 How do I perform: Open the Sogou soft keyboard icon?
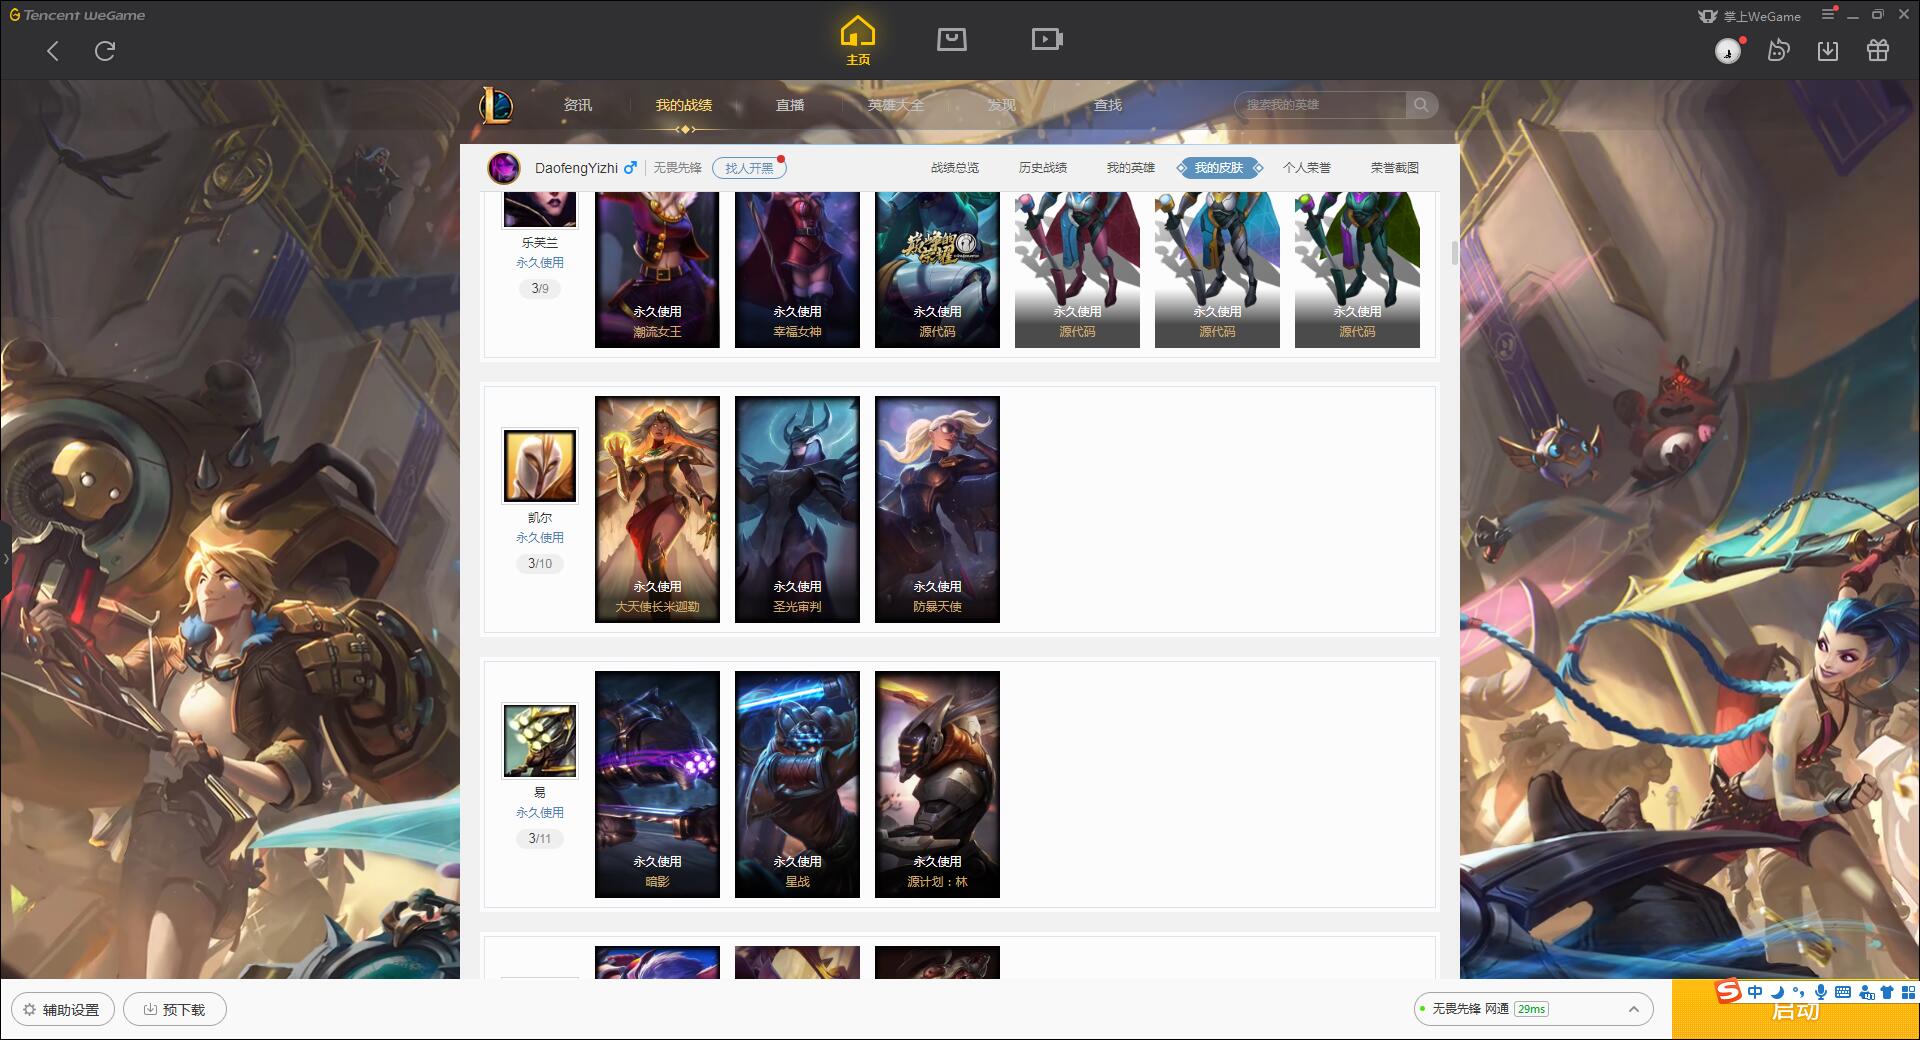pos(1843,992)
